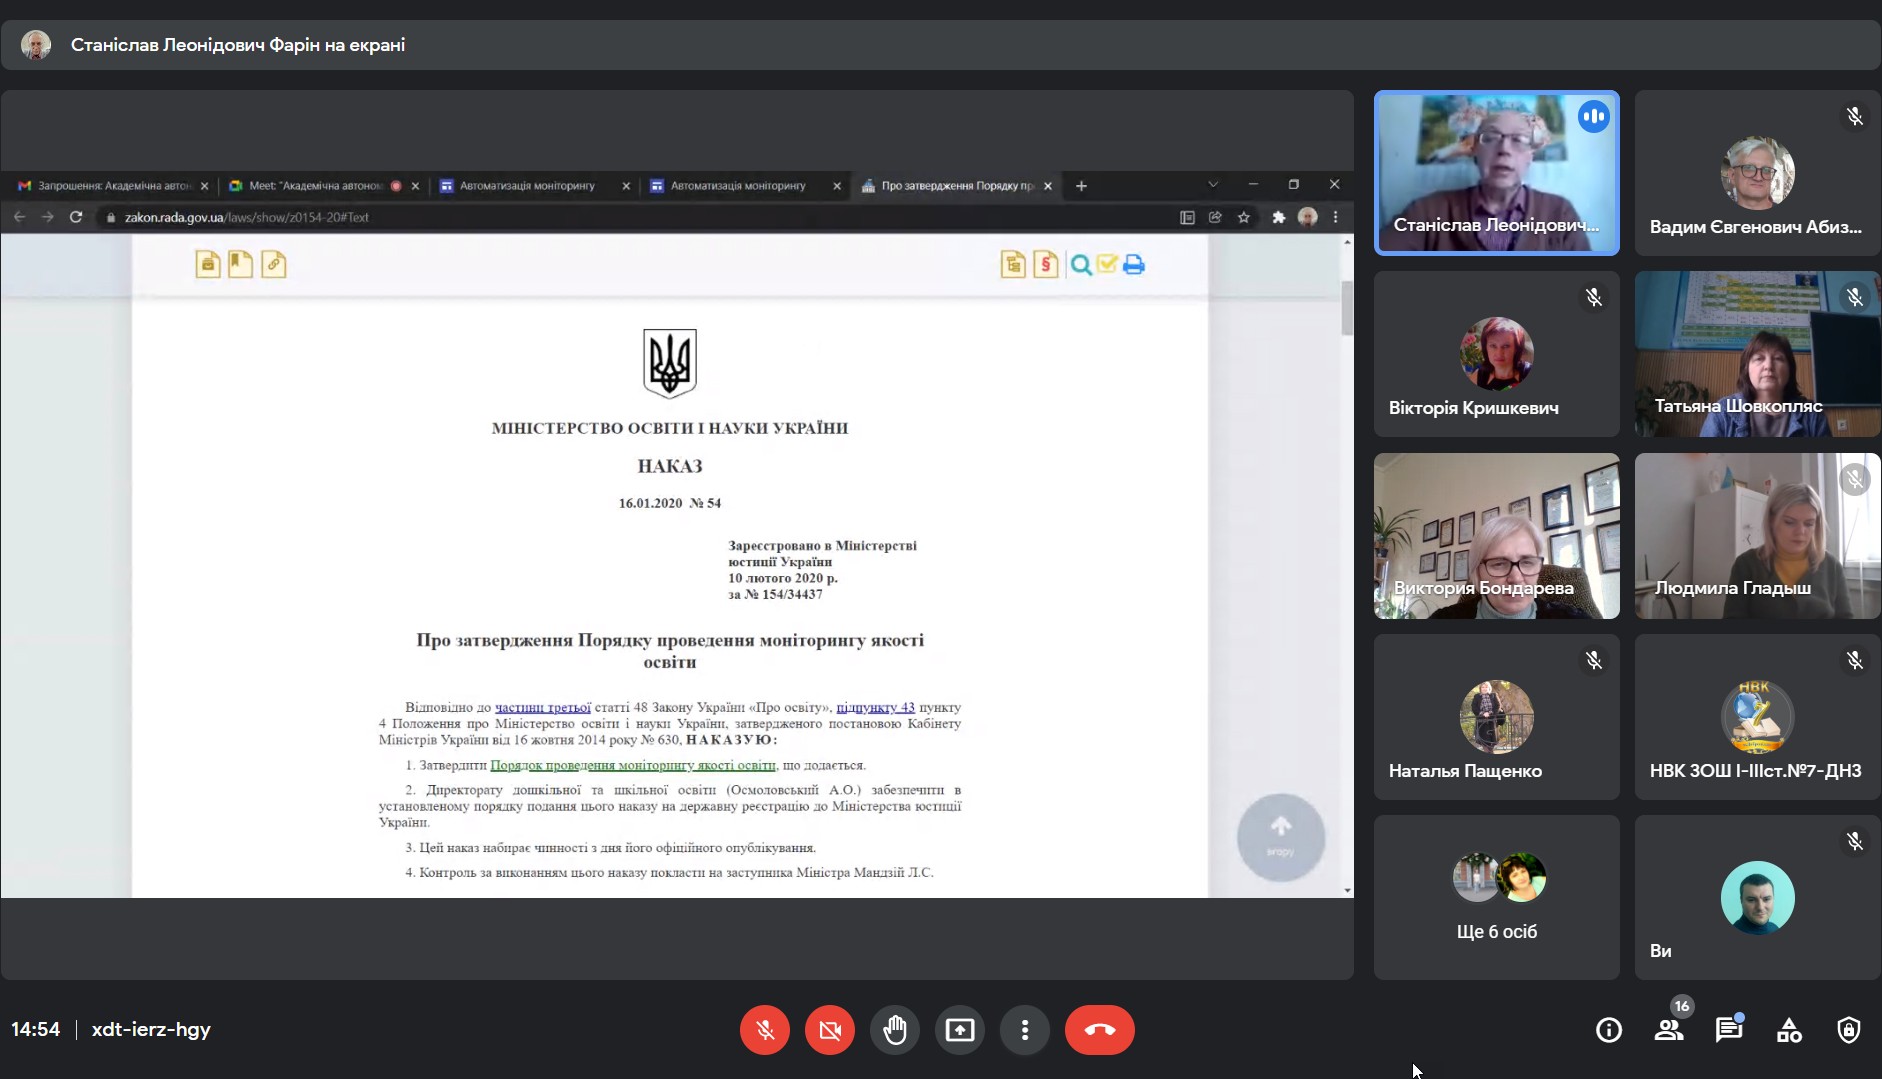Click muted mic icon on НВК ЗОШ tile
This screenshot has width=1882, height=1079.
pos(1855,661)
